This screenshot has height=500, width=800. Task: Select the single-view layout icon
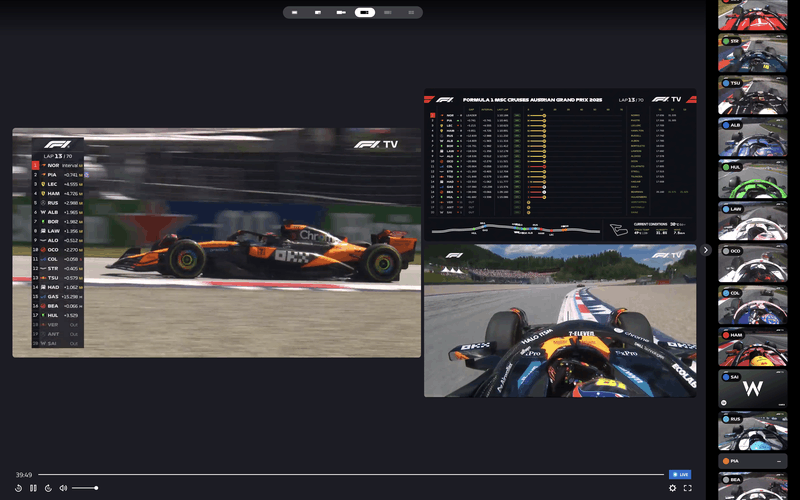click(294, 12)
